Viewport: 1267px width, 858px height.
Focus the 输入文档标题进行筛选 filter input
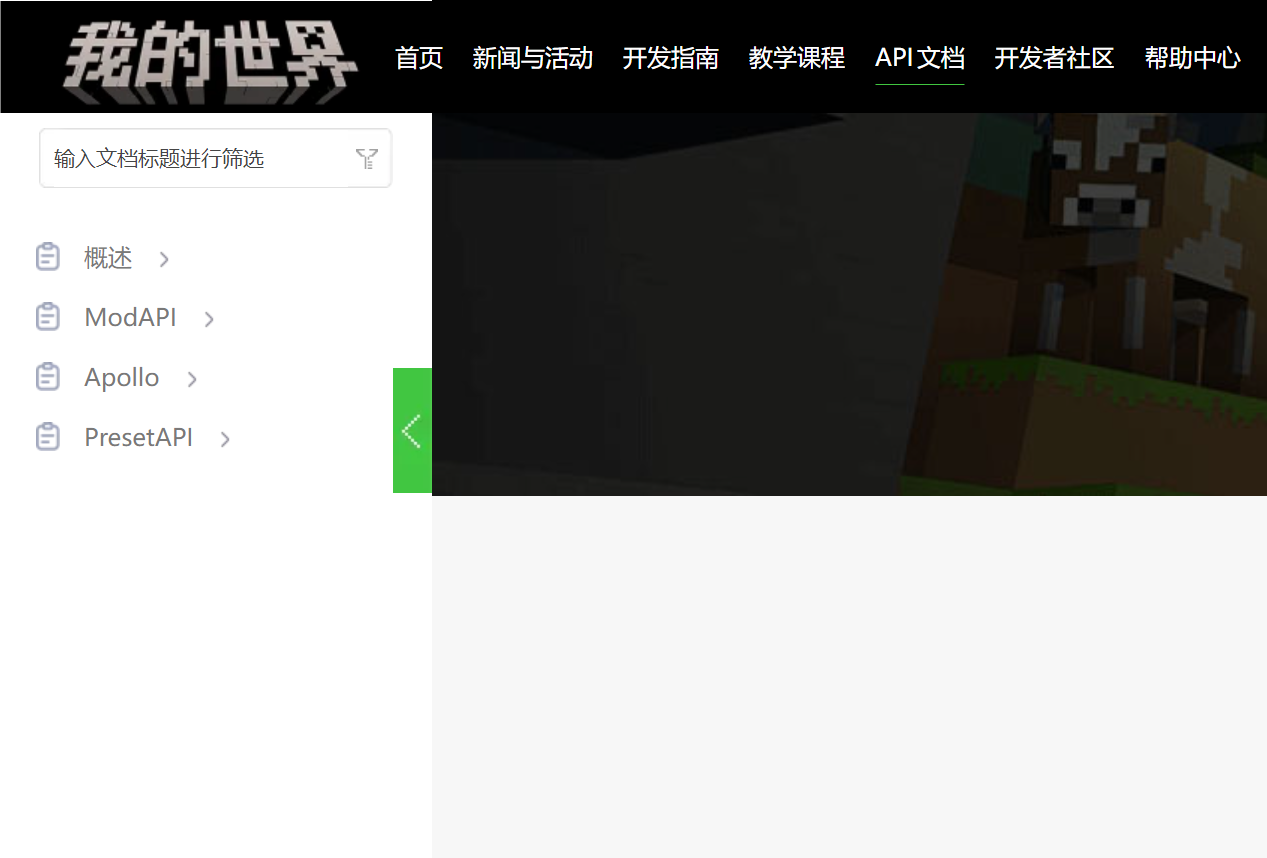pos(215,158)
